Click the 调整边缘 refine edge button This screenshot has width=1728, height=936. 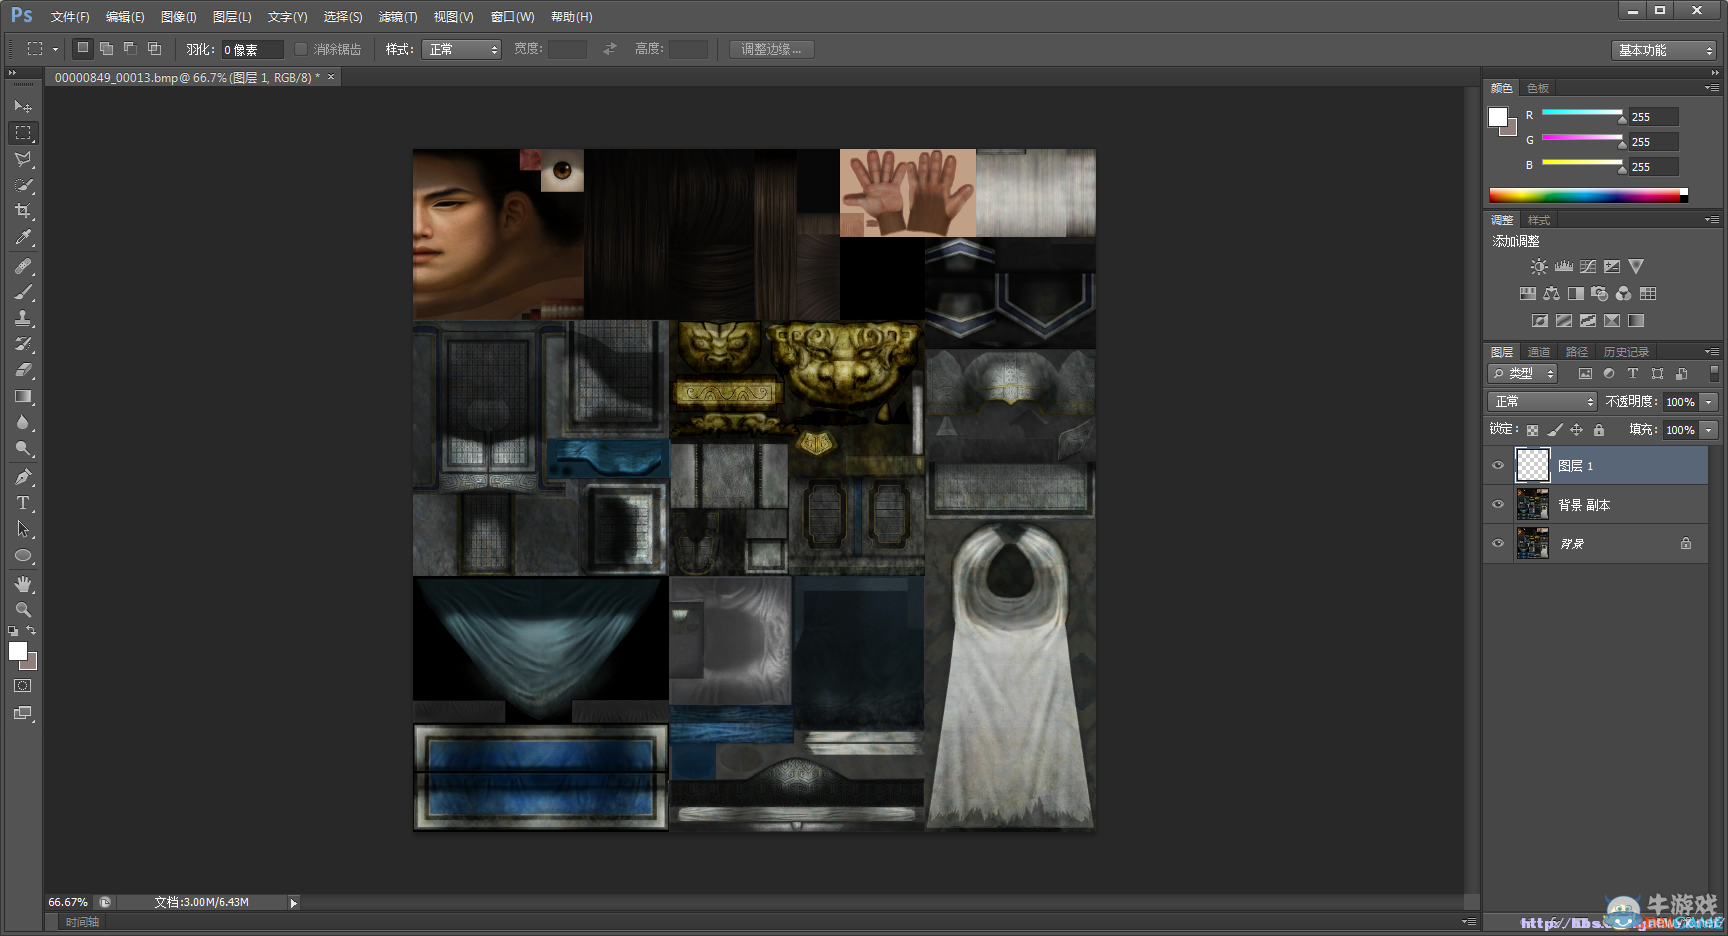(772, 49)
